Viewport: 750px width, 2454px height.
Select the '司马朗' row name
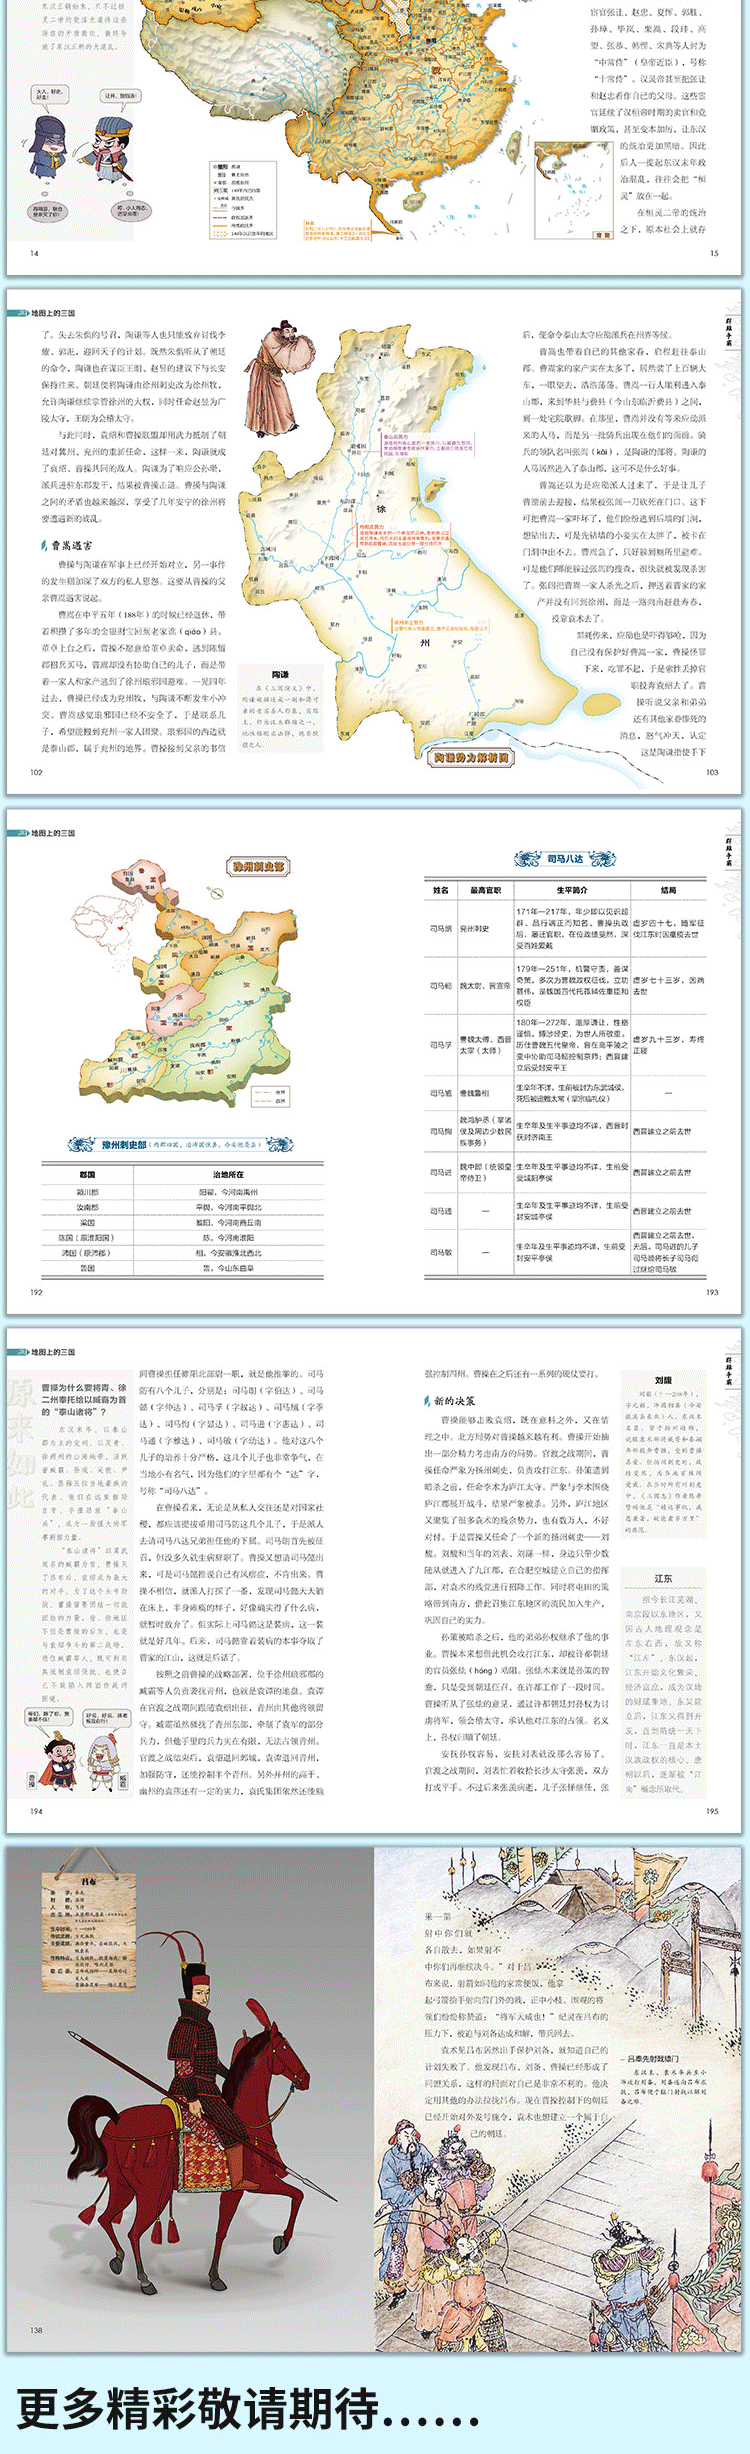pyautogui.click(x=441, y=929)
